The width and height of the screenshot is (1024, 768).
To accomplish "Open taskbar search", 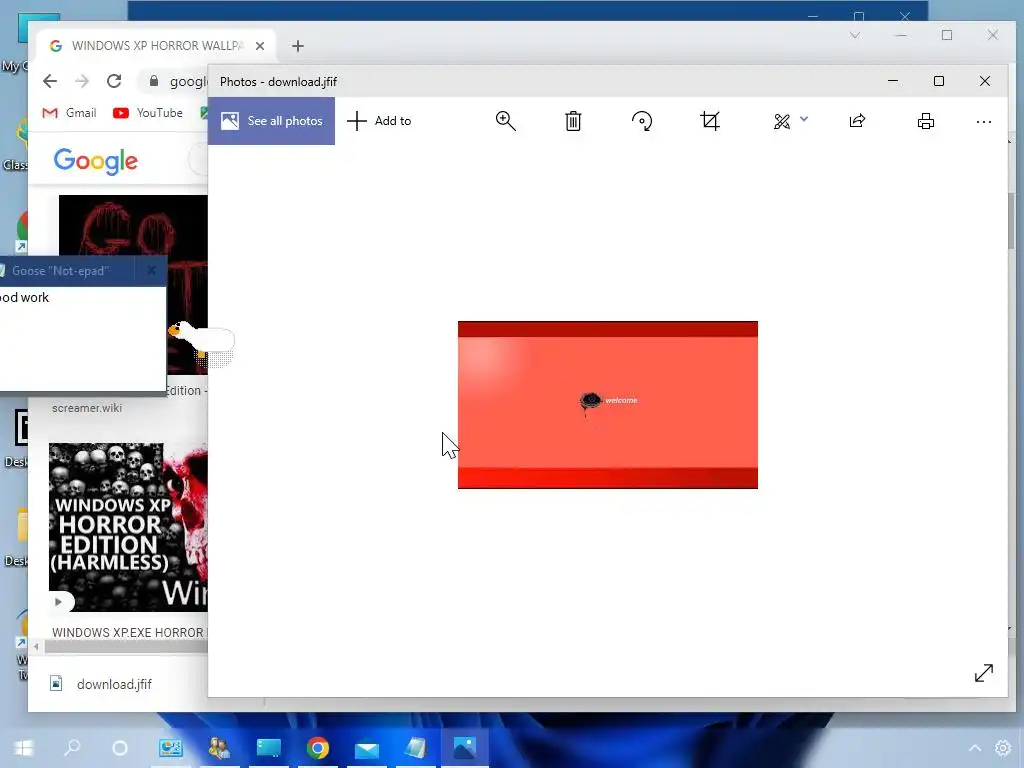I will 72,747.
